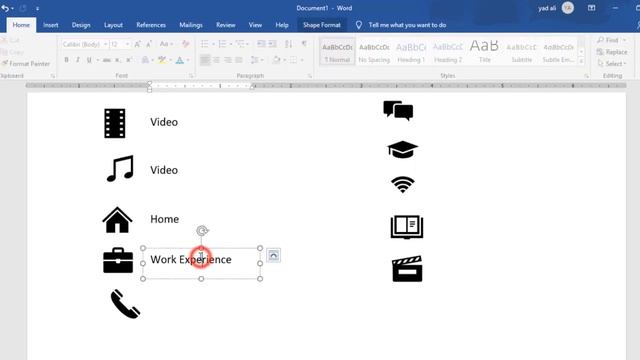
Task: Apply the No Spacing style
Action: click(x=374, y=52)
